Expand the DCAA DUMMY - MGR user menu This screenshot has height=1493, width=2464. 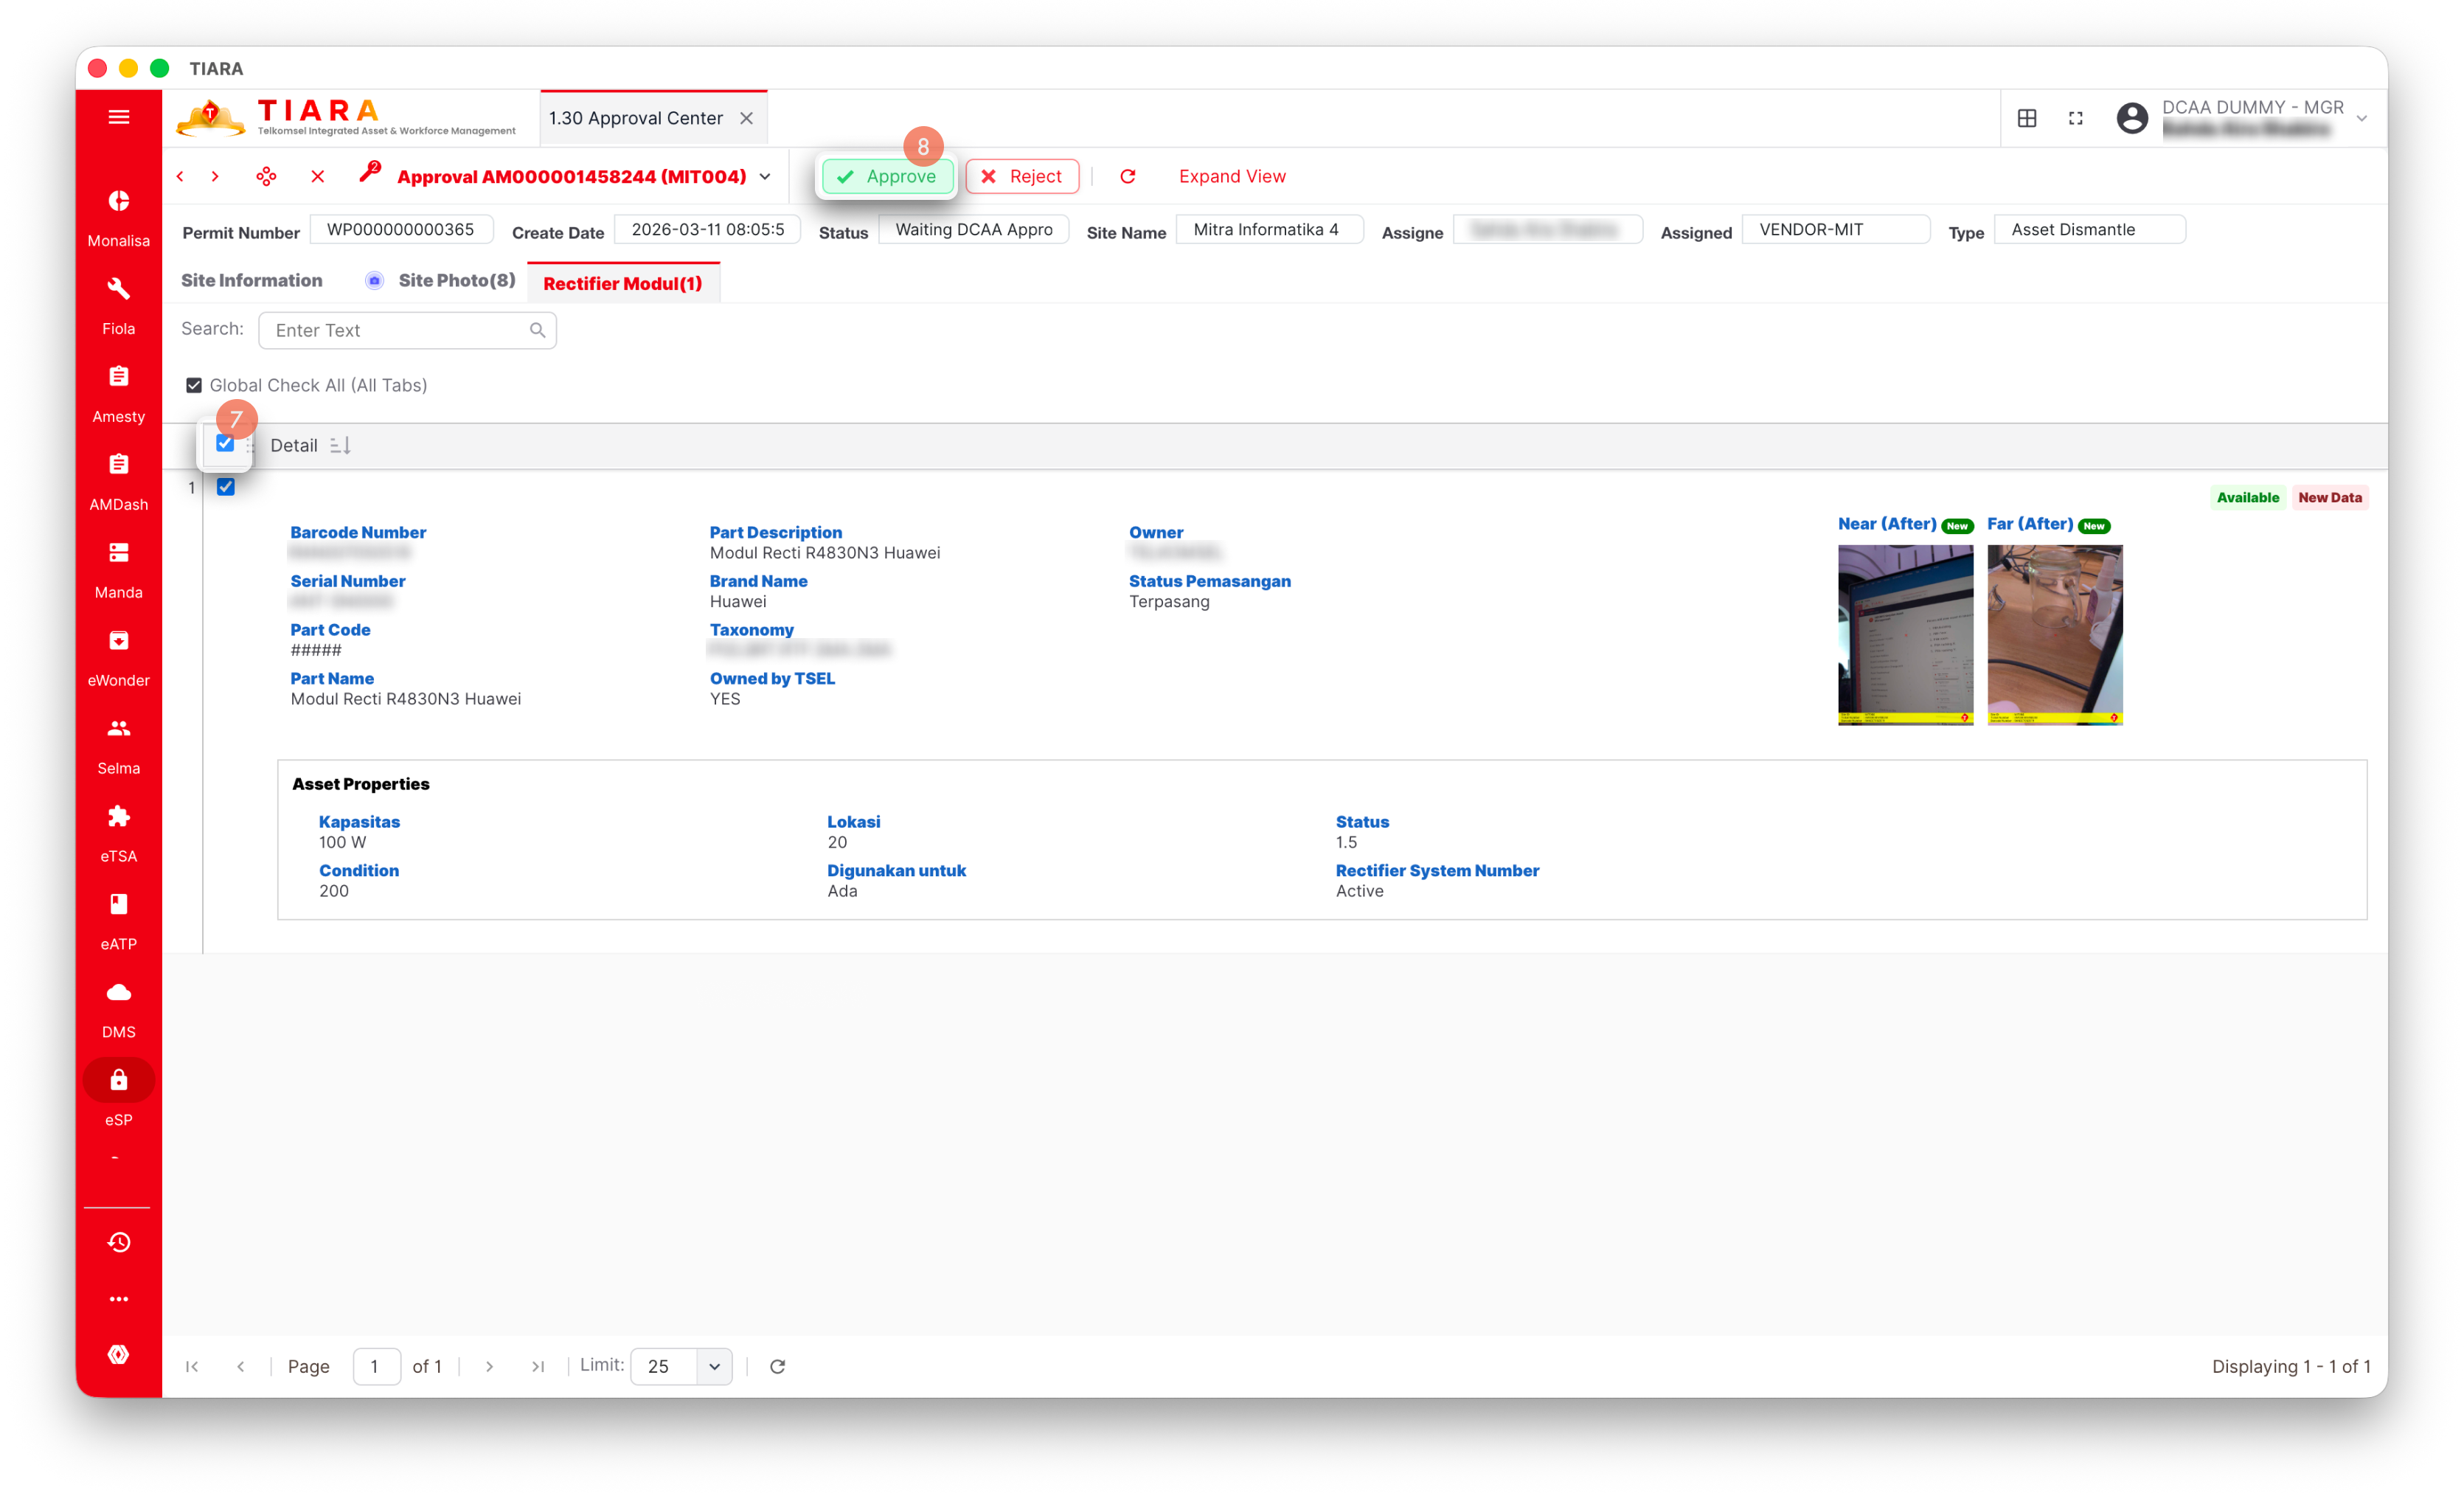[x=2361, y=118]
